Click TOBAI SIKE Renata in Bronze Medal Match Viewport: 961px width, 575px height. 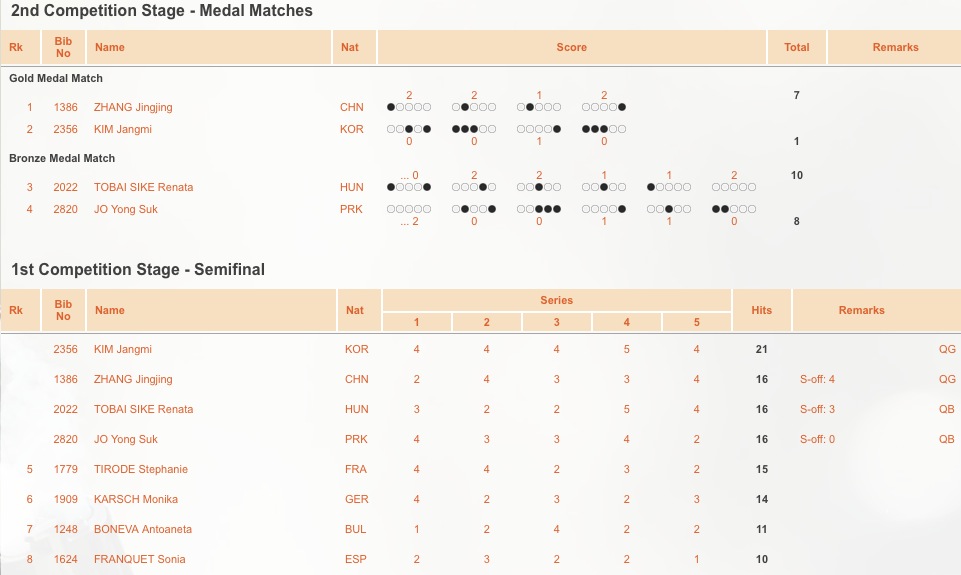click(x=143, y=188)
